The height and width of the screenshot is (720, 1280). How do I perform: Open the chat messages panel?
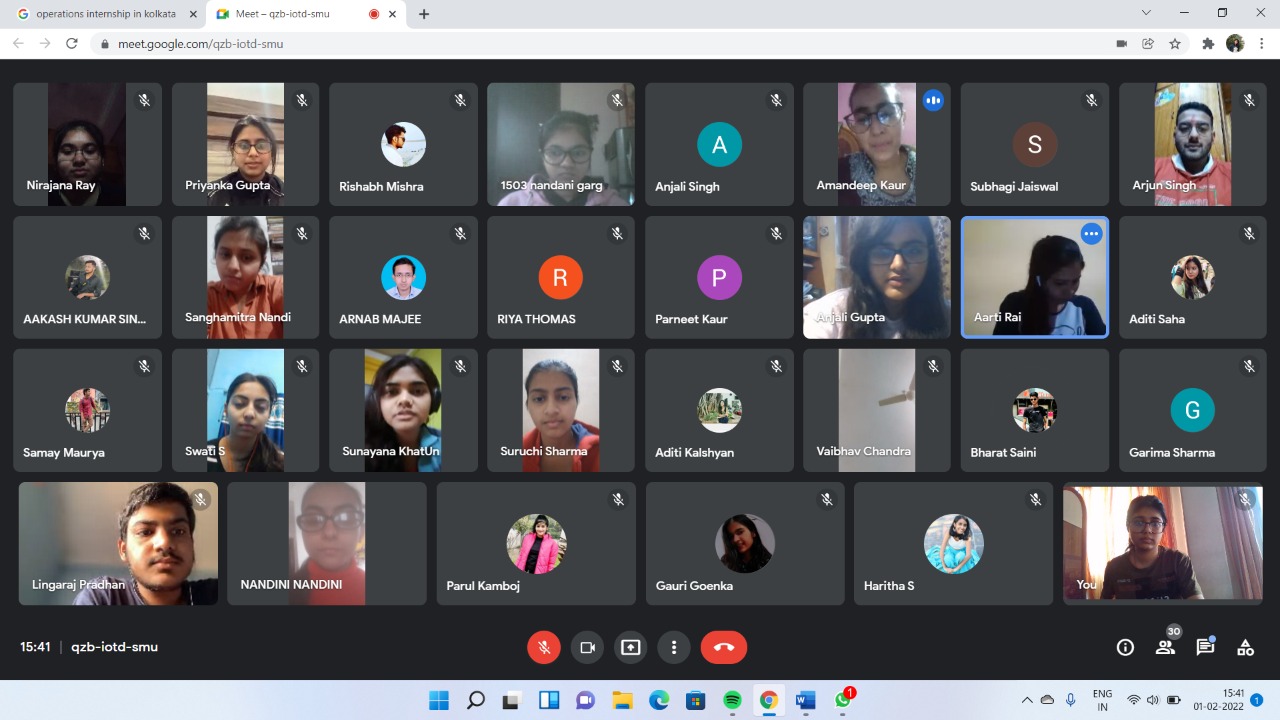1205,647
